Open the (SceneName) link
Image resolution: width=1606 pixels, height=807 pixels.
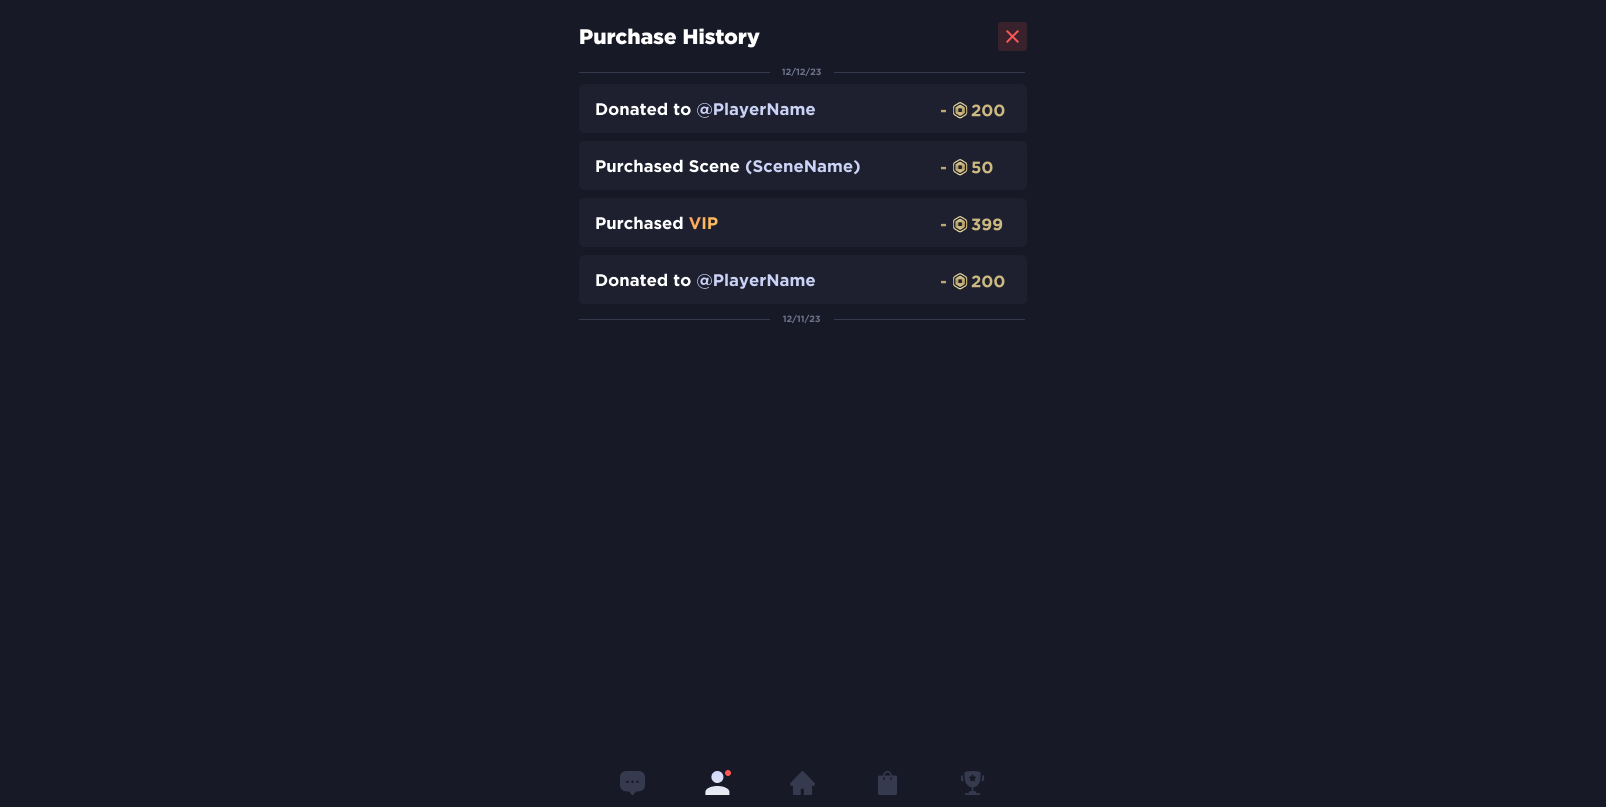803,167
